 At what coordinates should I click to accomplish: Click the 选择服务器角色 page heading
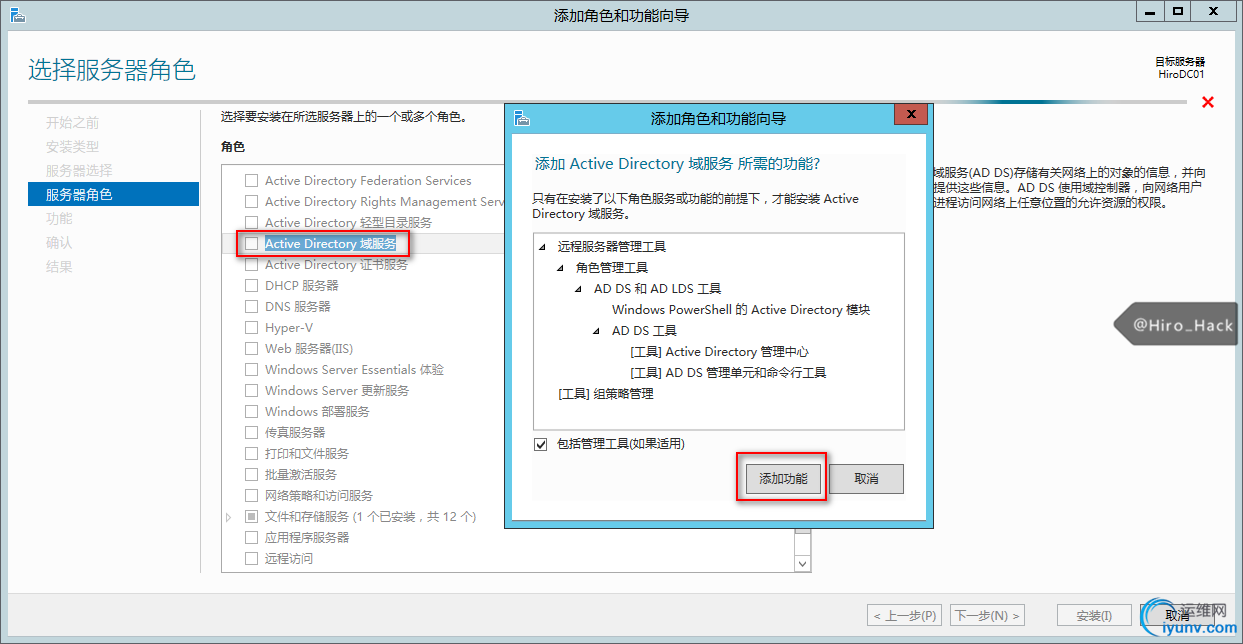tap(112, 70)
